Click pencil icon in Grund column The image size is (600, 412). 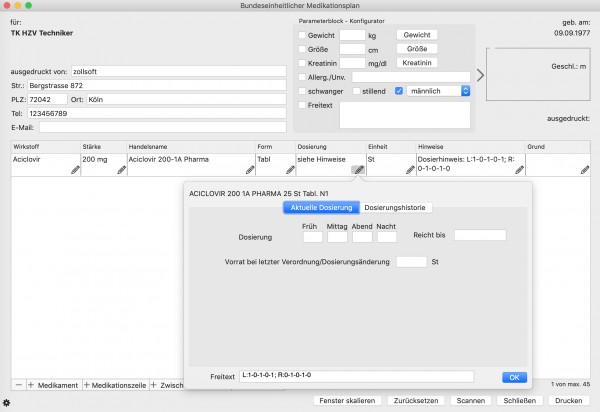(x=585, y=170)
